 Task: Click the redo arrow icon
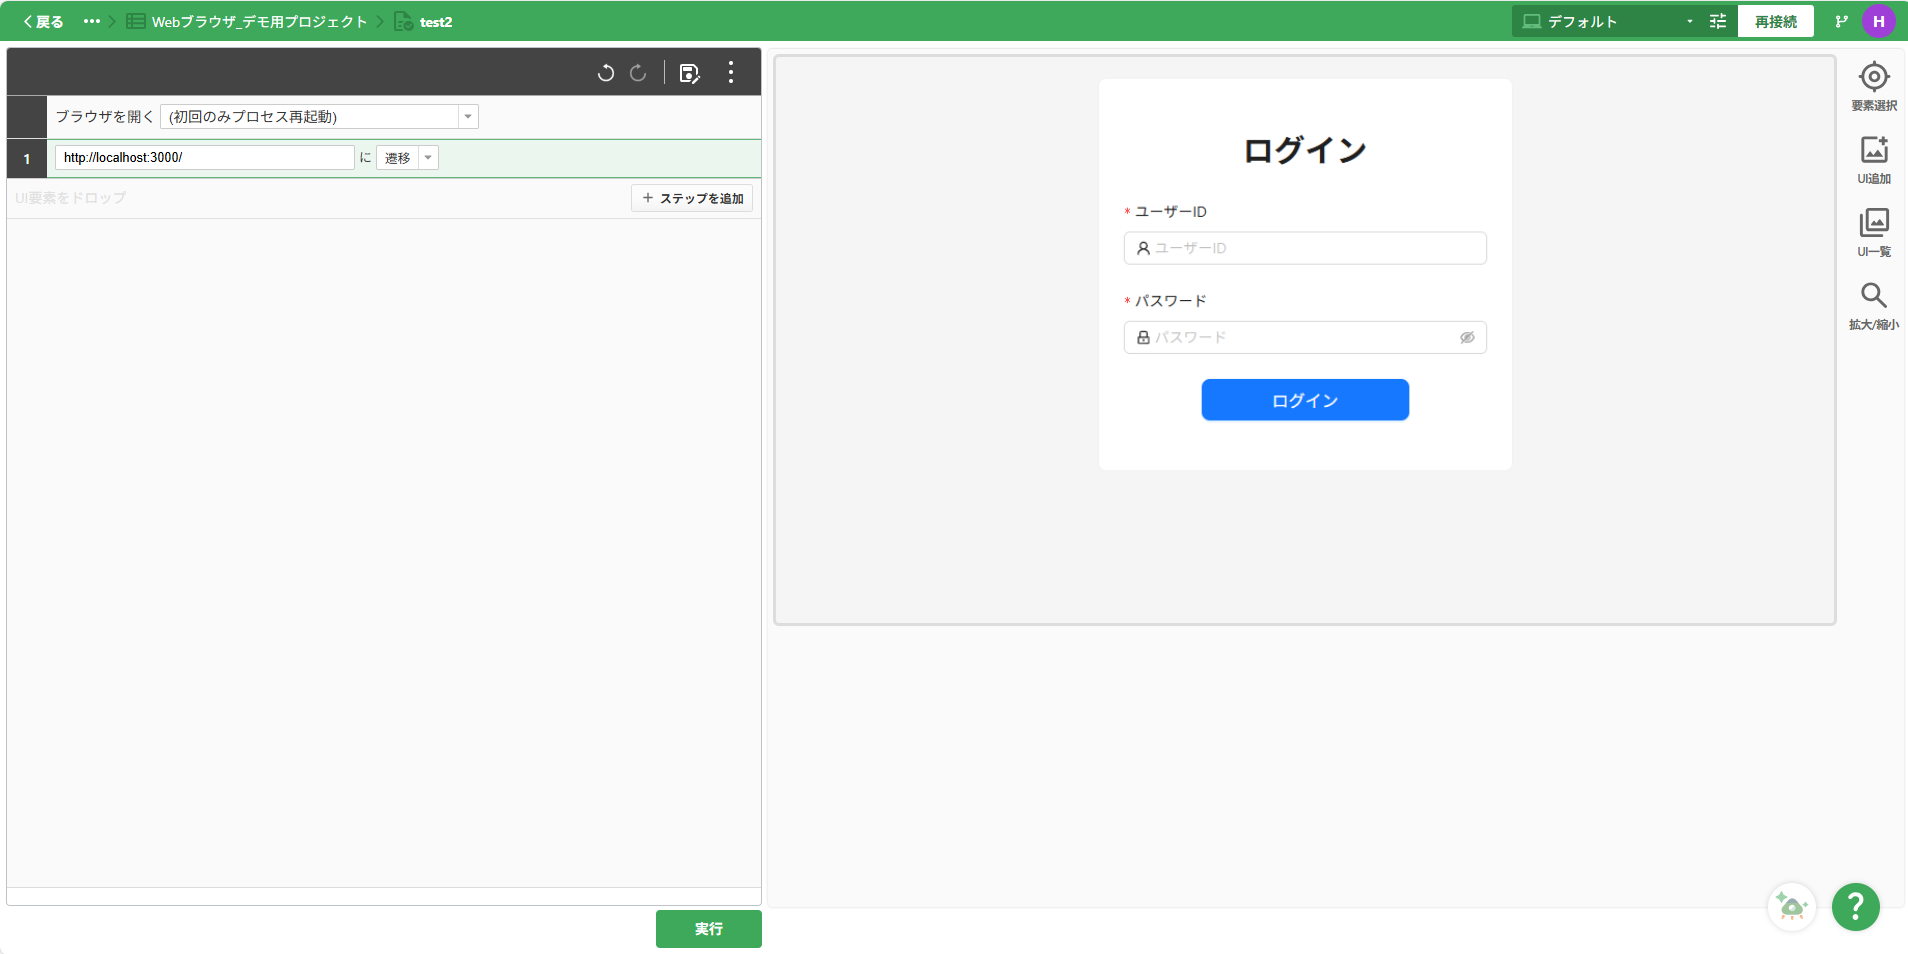[638, 73]
